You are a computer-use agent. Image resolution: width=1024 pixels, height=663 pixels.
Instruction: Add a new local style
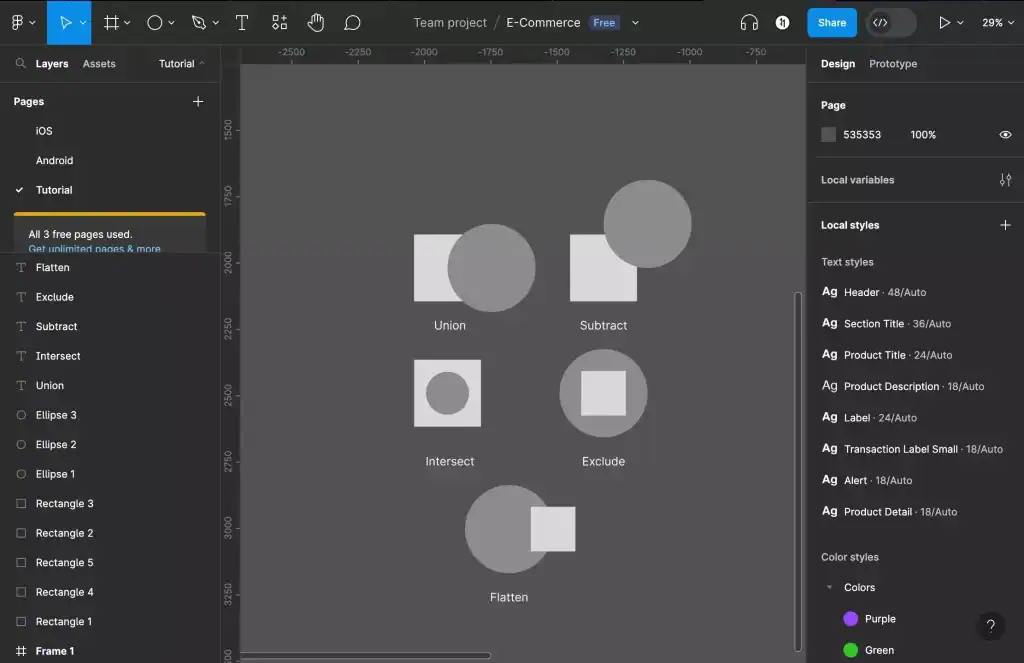1005,225
